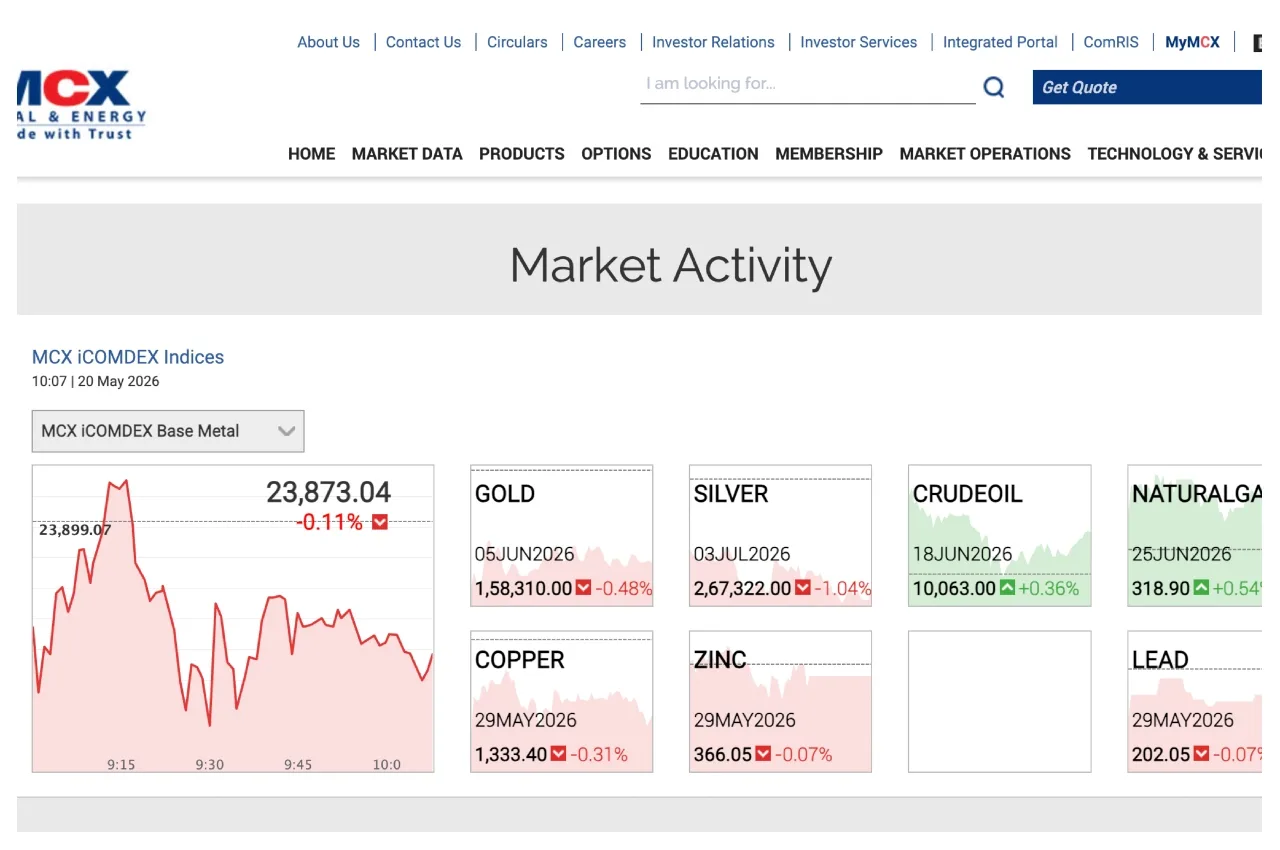
Task: Open the NATURALGAS commodity card
Action: tap(1195, 536)
